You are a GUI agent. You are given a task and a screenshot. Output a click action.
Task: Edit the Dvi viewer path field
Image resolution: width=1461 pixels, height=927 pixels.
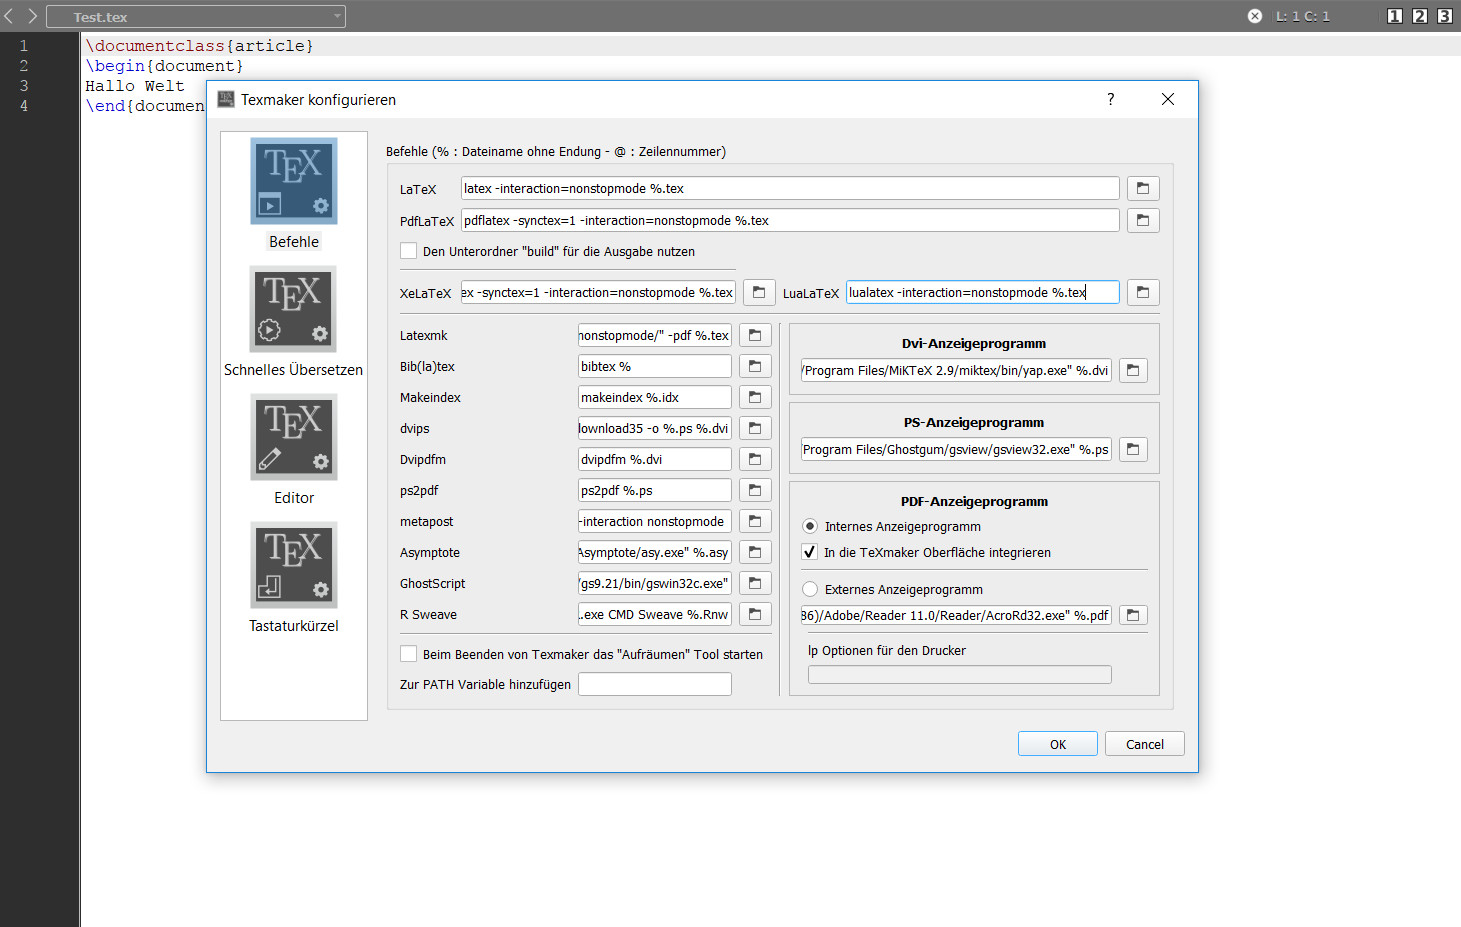point(956,370)
